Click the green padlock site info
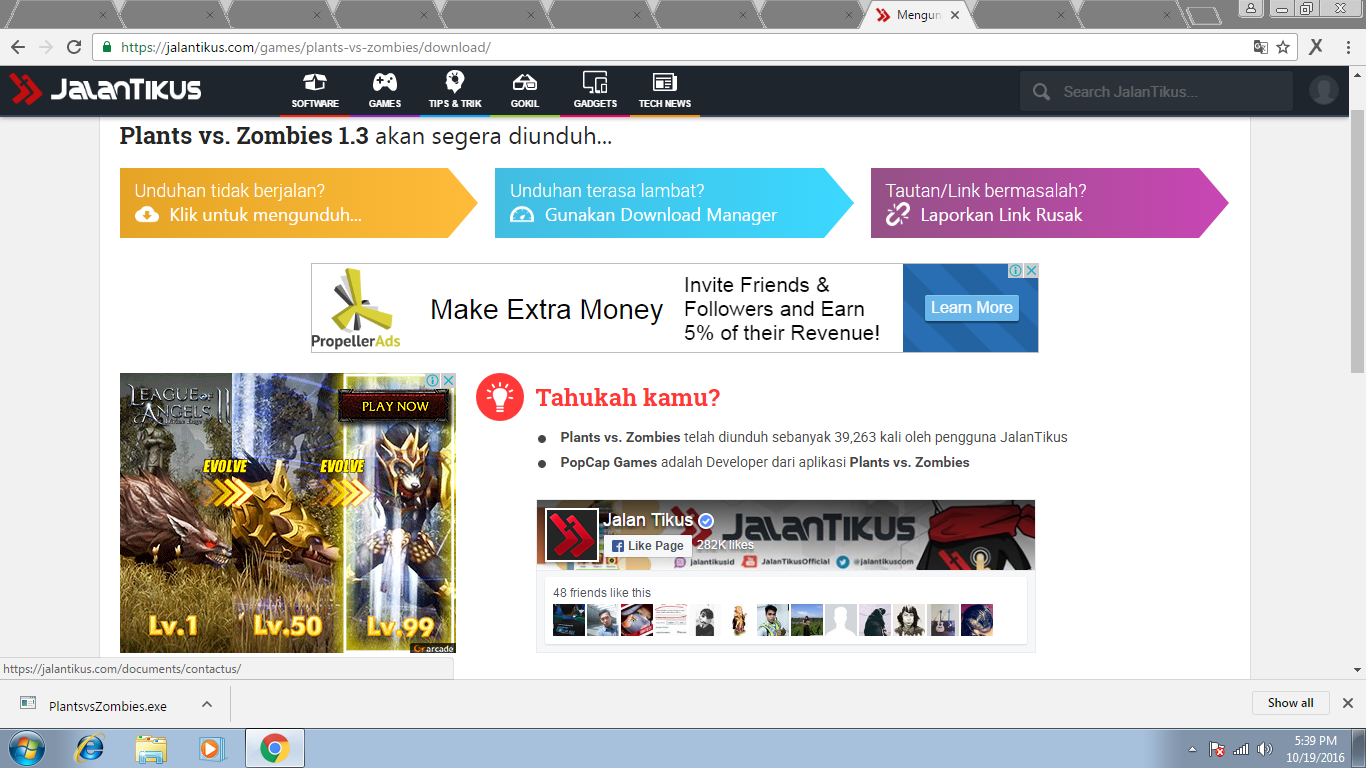The image size is (1366, 768). coord(107,47)
